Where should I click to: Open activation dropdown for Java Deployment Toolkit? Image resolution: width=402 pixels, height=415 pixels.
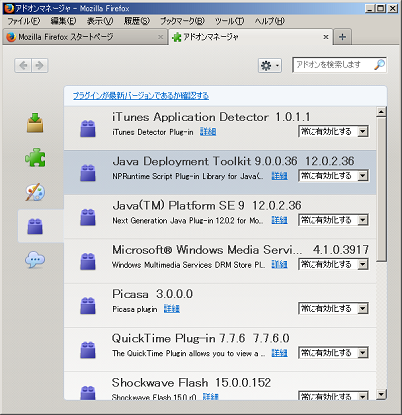click(333, 176)
